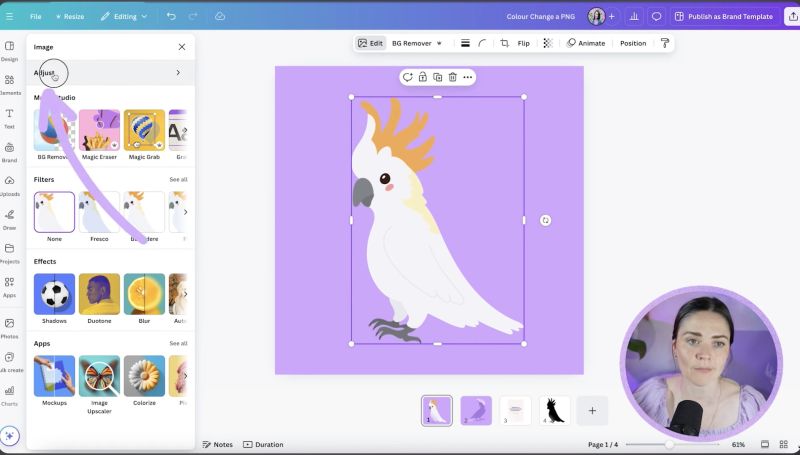Click See all next to Apps
This screenshot has height=455, width=800.
[x=178, y=343]
